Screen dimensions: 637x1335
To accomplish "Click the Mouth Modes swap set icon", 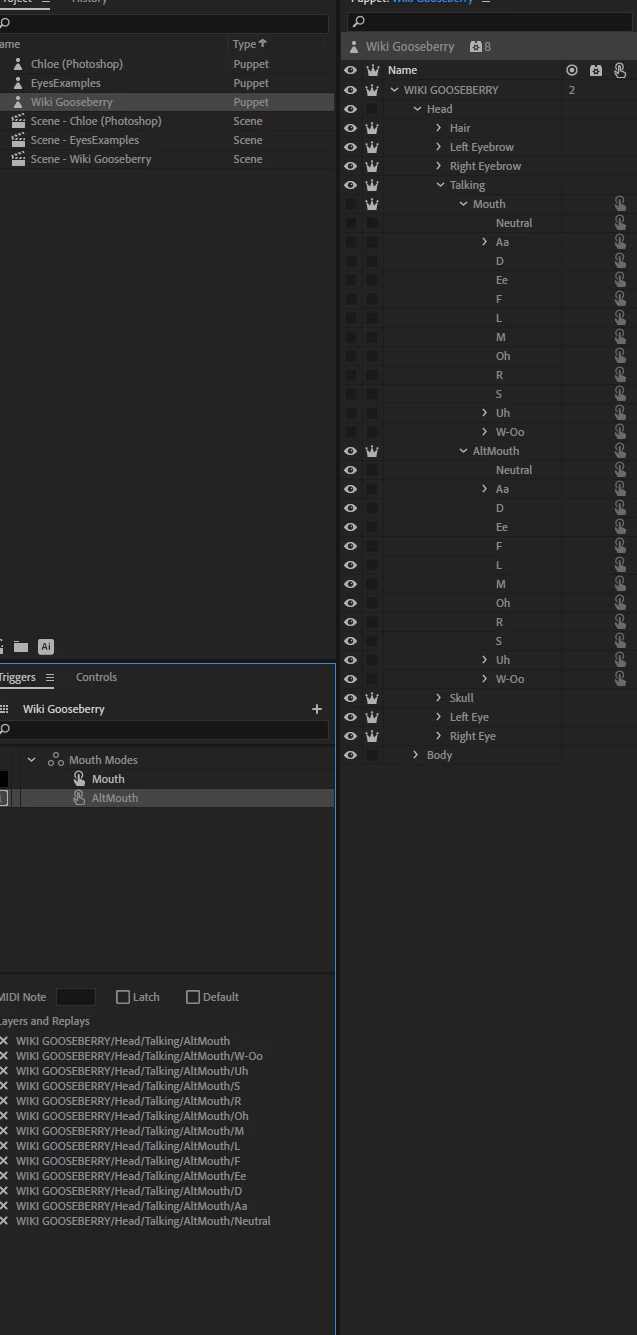I will tap(56, 760).
